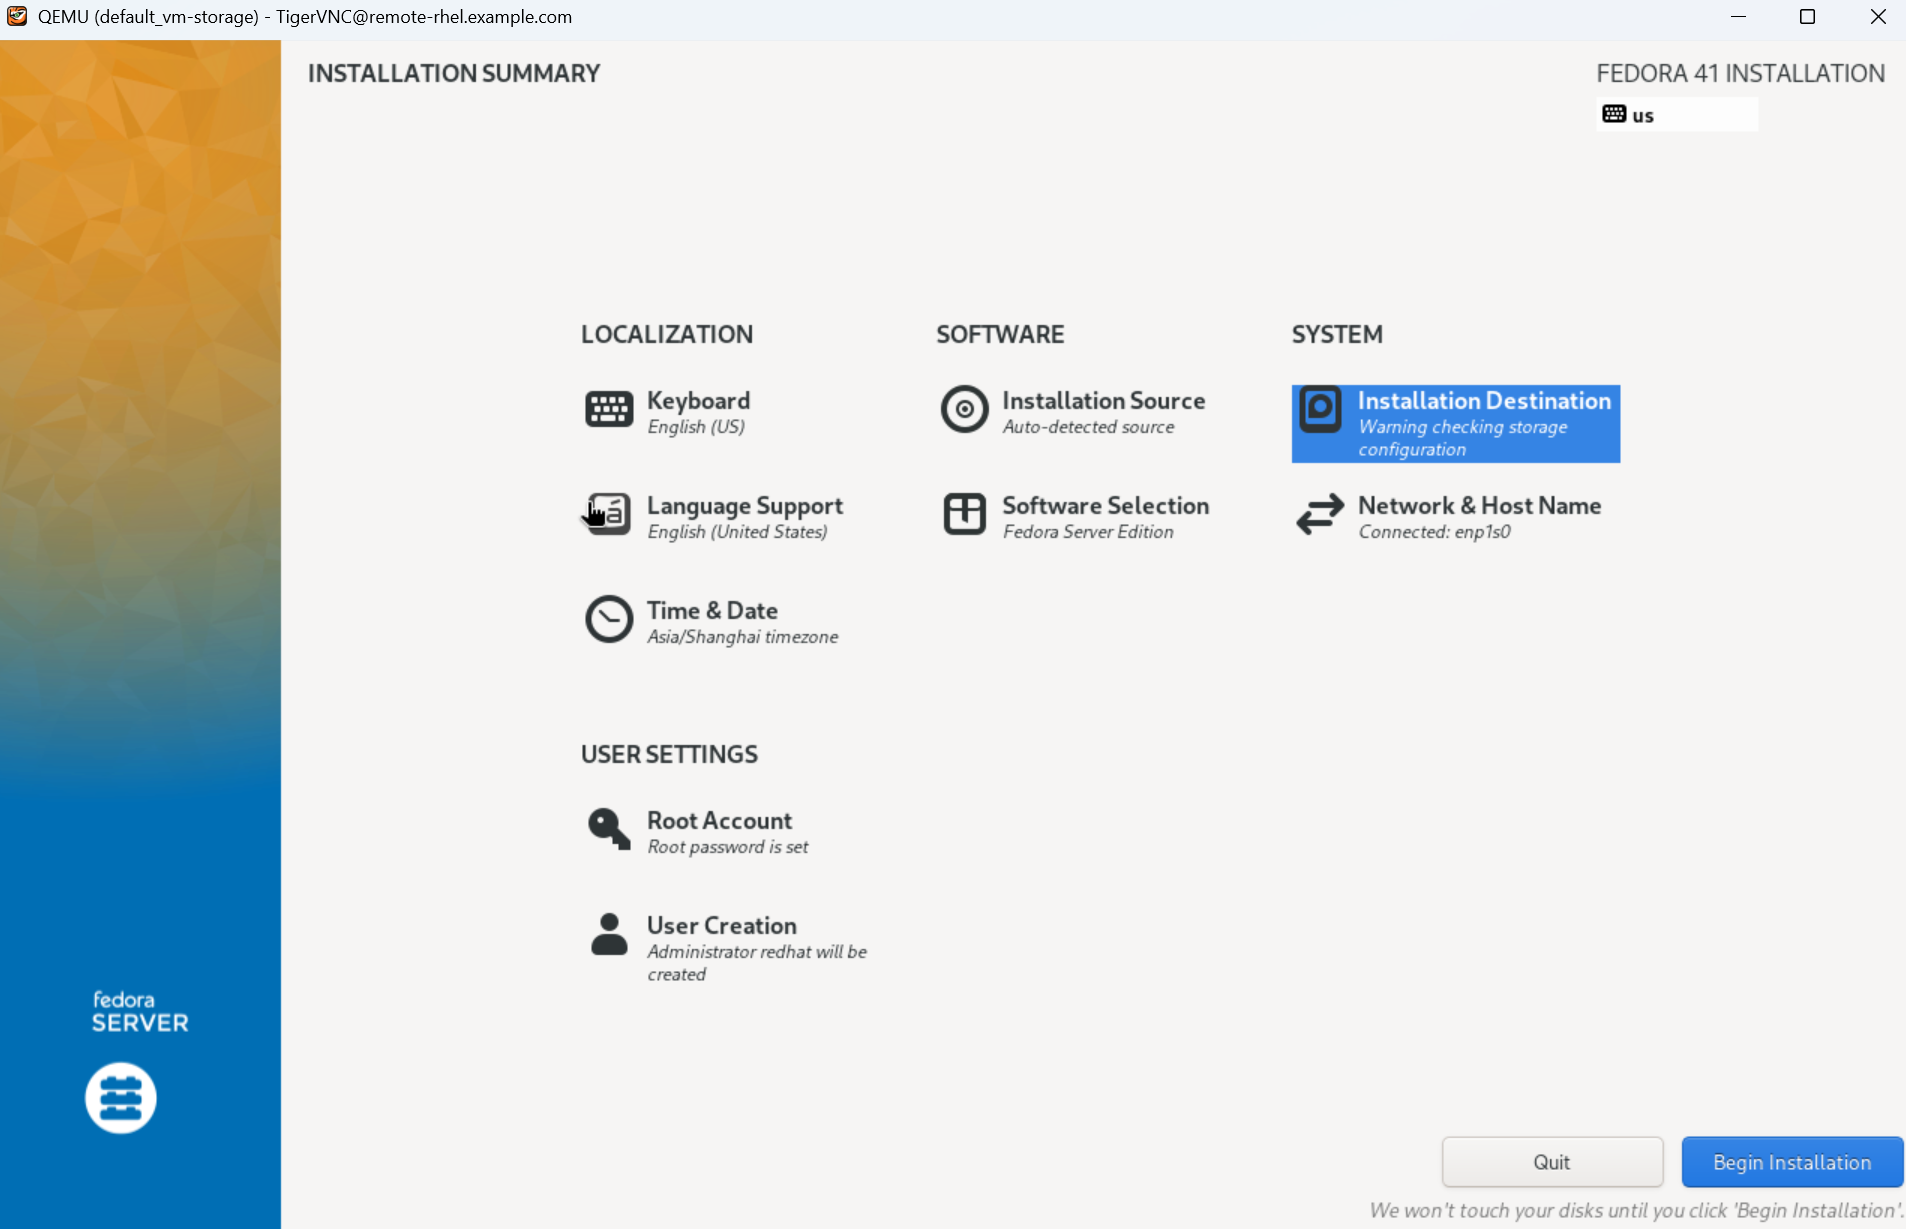Open Language Support via its icon
This screenshot has width=1906, height=1229.
(x=608, y=515)
